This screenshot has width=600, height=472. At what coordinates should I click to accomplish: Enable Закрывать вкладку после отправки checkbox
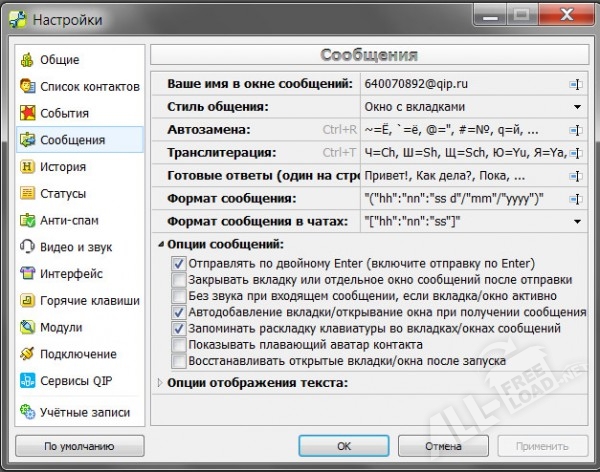pos(179,279)
